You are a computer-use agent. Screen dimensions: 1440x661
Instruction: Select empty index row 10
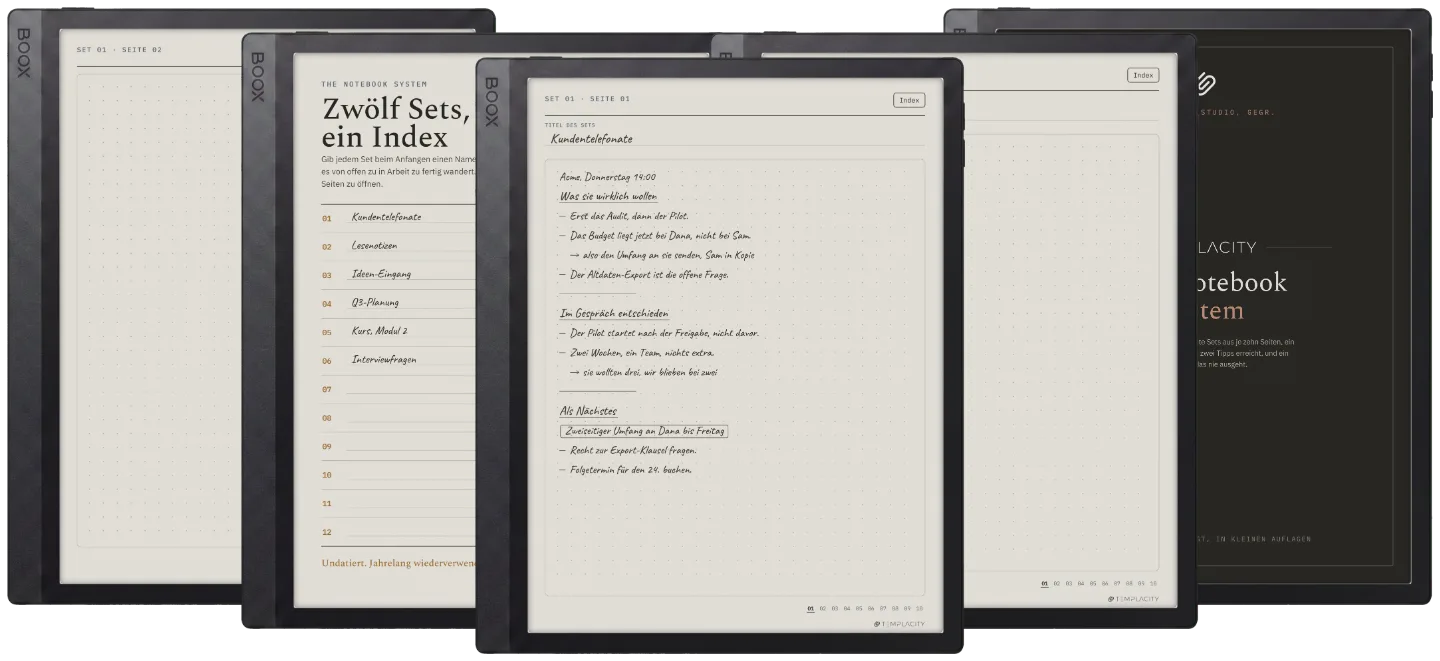[x=398, y=475]
